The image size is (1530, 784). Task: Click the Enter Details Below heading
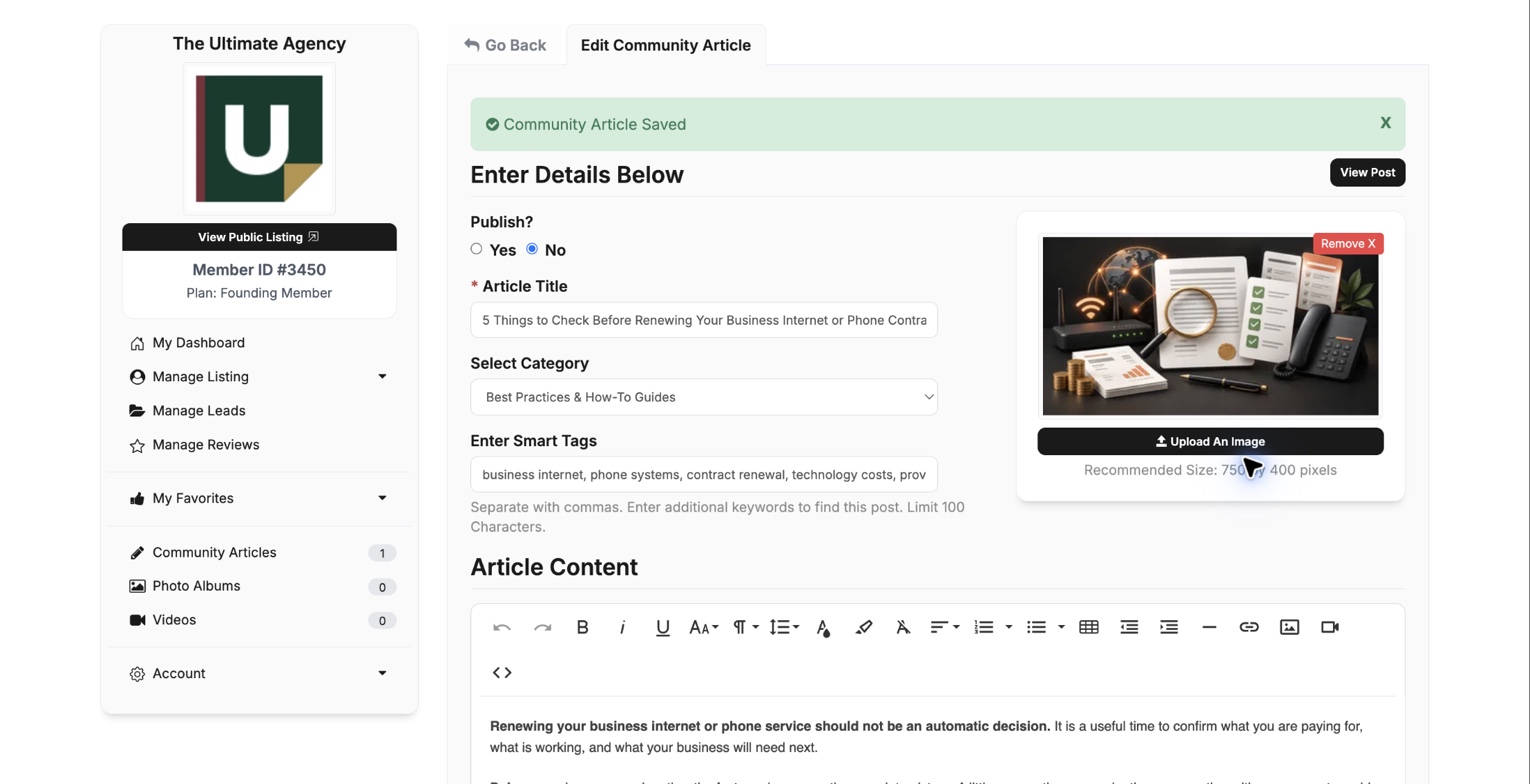click(x=577, y=175)
